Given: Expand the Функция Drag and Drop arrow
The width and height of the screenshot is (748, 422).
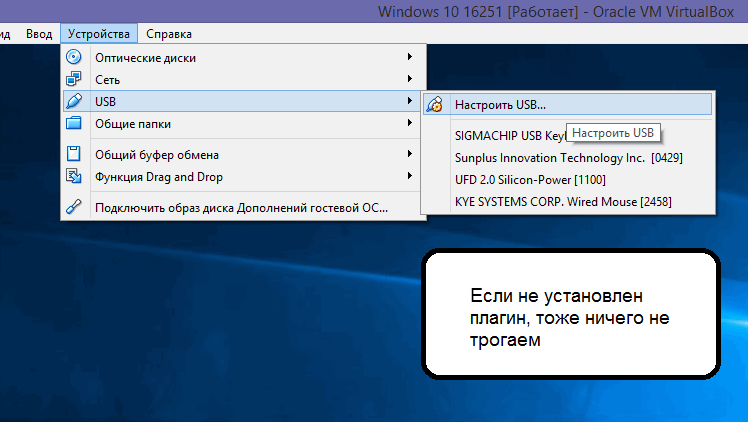Looking at the screenshot, I should coord(409,176).
